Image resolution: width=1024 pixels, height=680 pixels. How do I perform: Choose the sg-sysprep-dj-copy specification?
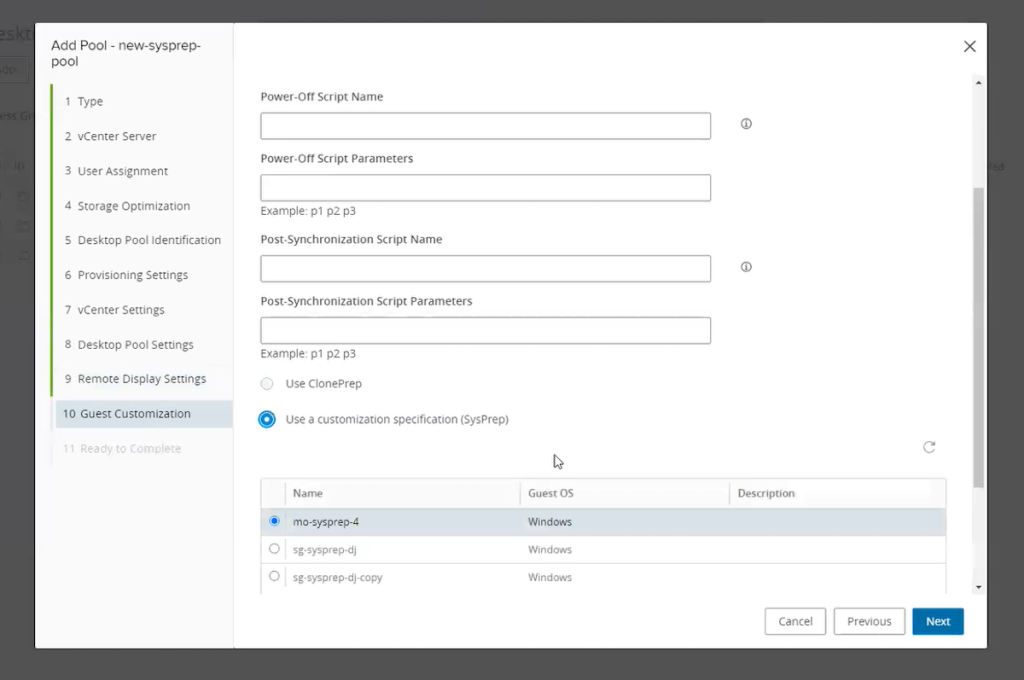(x=273, y=576)
